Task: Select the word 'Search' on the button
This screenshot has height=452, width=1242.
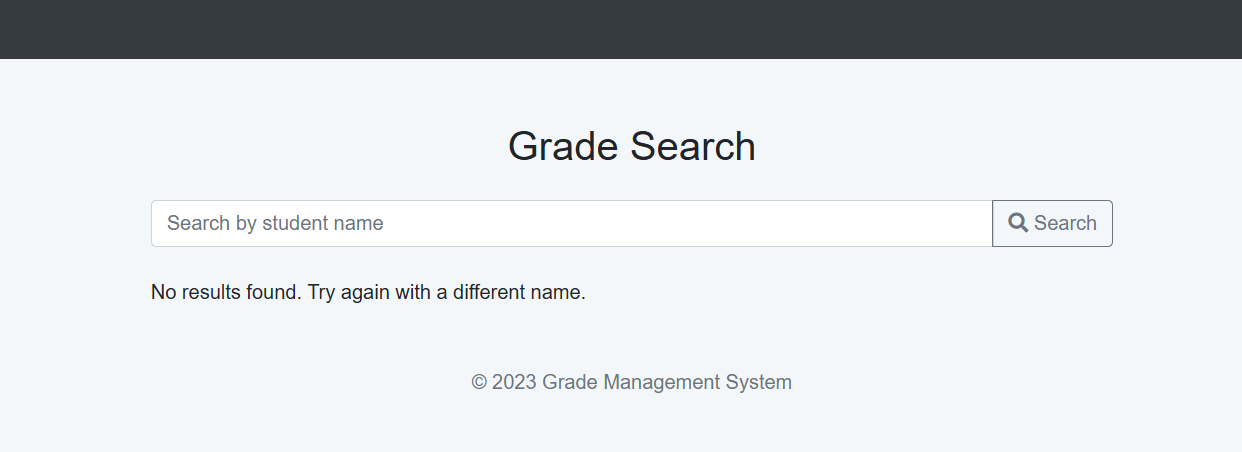Action: tap(1065, 223)
